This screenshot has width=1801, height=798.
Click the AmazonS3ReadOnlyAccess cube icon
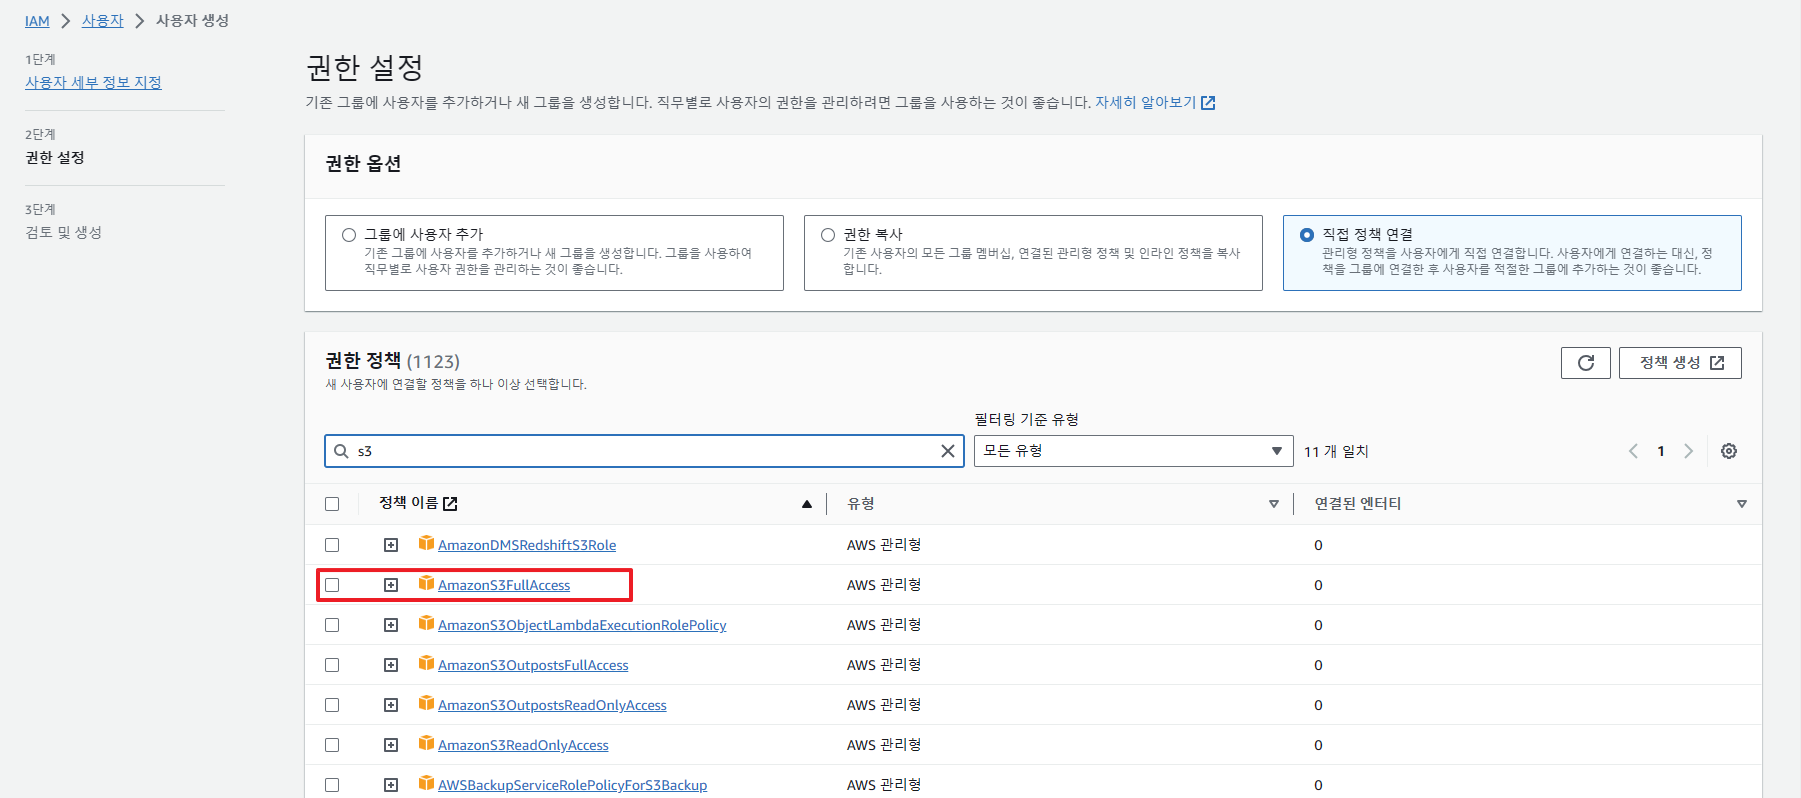pyautogui.click(x=426, y=743)
